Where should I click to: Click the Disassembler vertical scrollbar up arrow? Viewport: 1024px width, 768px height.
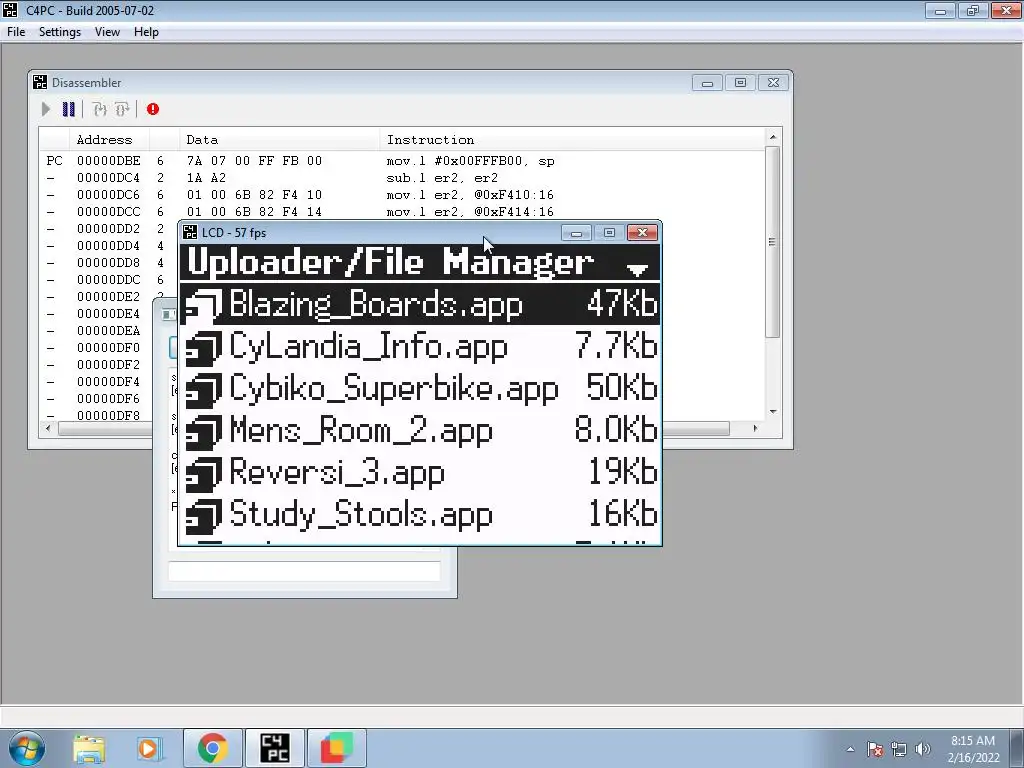[773, 136]
